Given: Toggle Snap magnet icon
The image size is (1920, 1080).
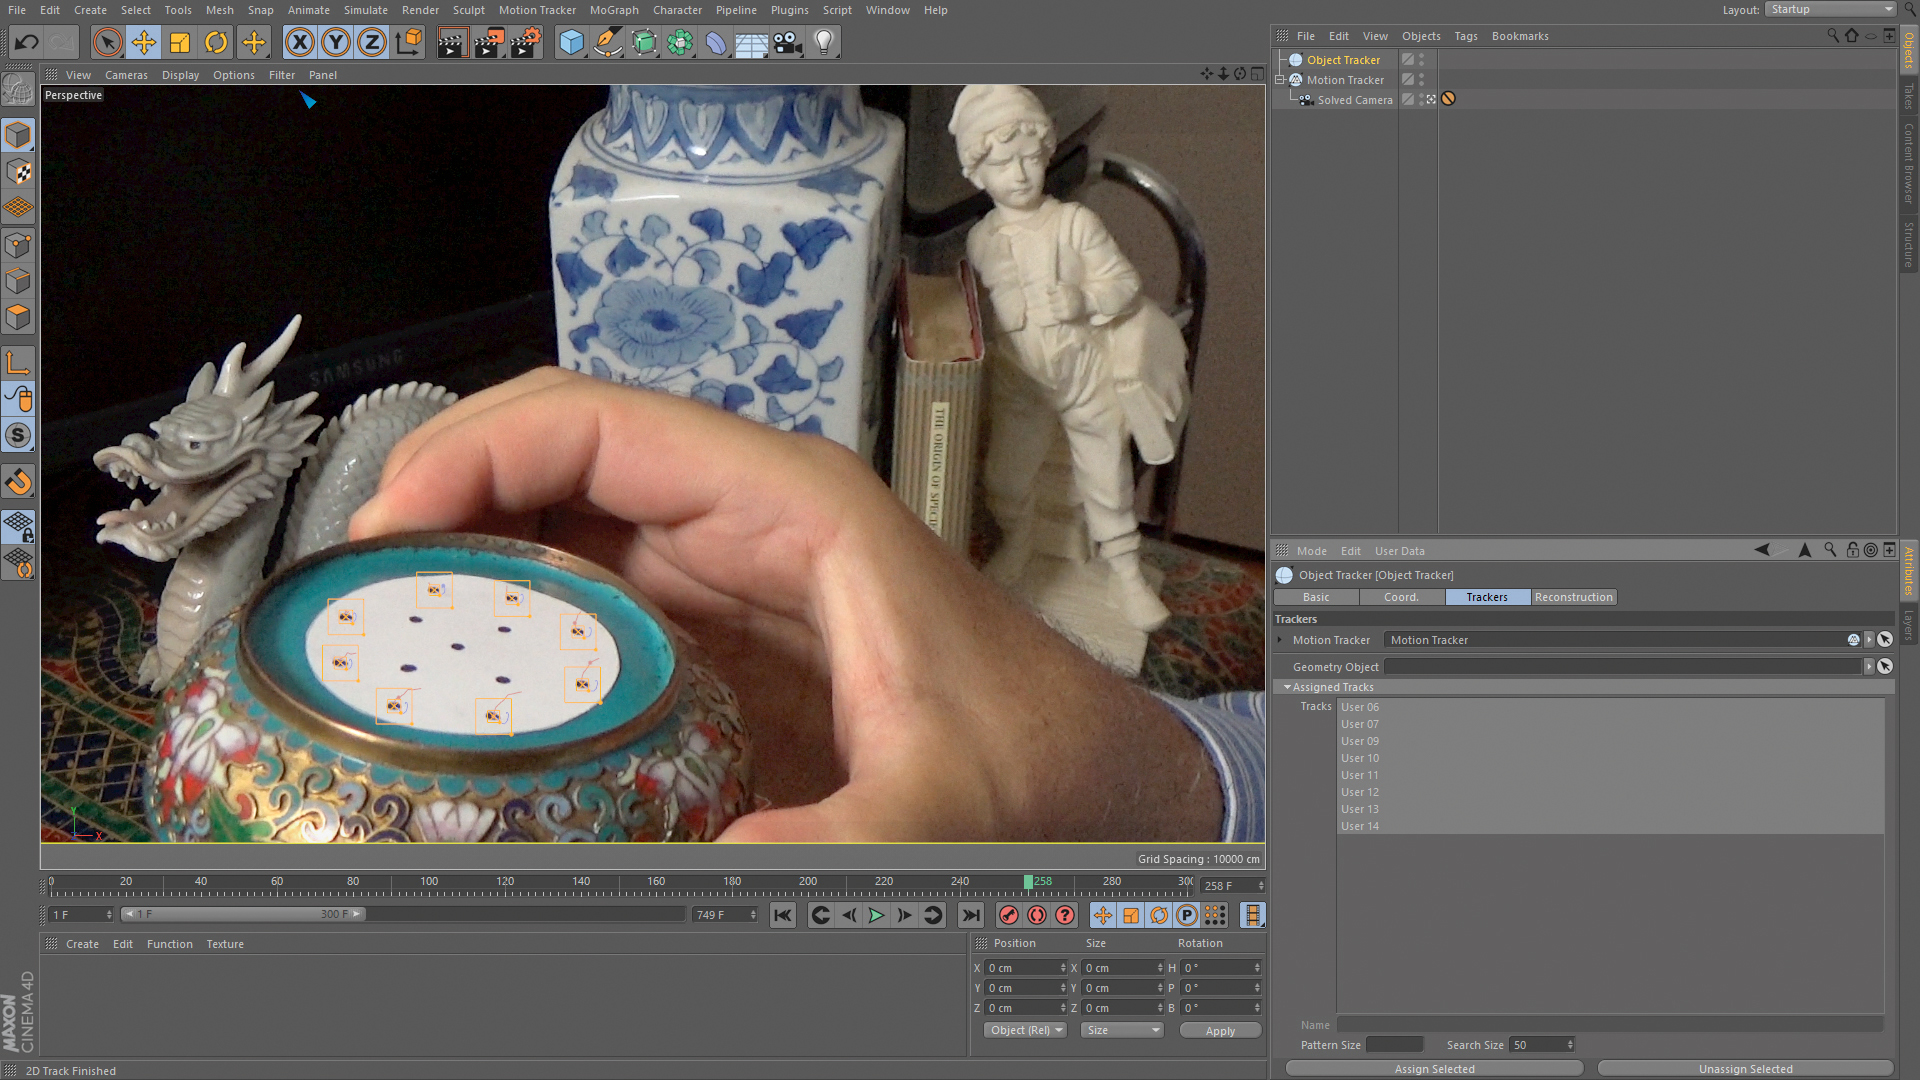Looking at the screenshot, I should click(18, 482).
